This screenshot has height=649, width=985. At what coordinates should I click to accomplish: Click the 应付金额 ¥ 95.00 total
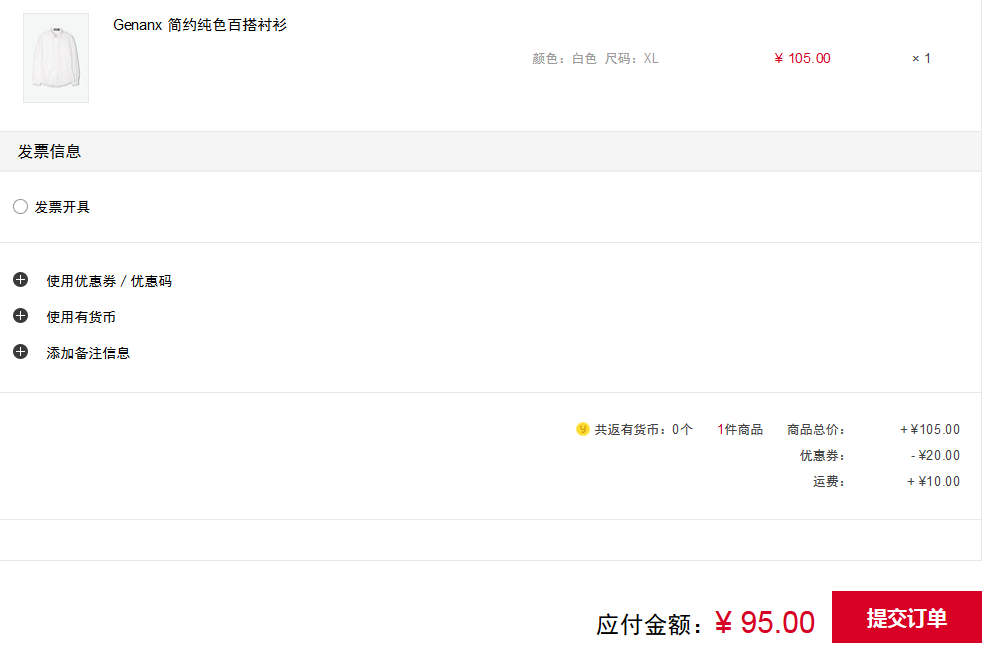(705, 623)
